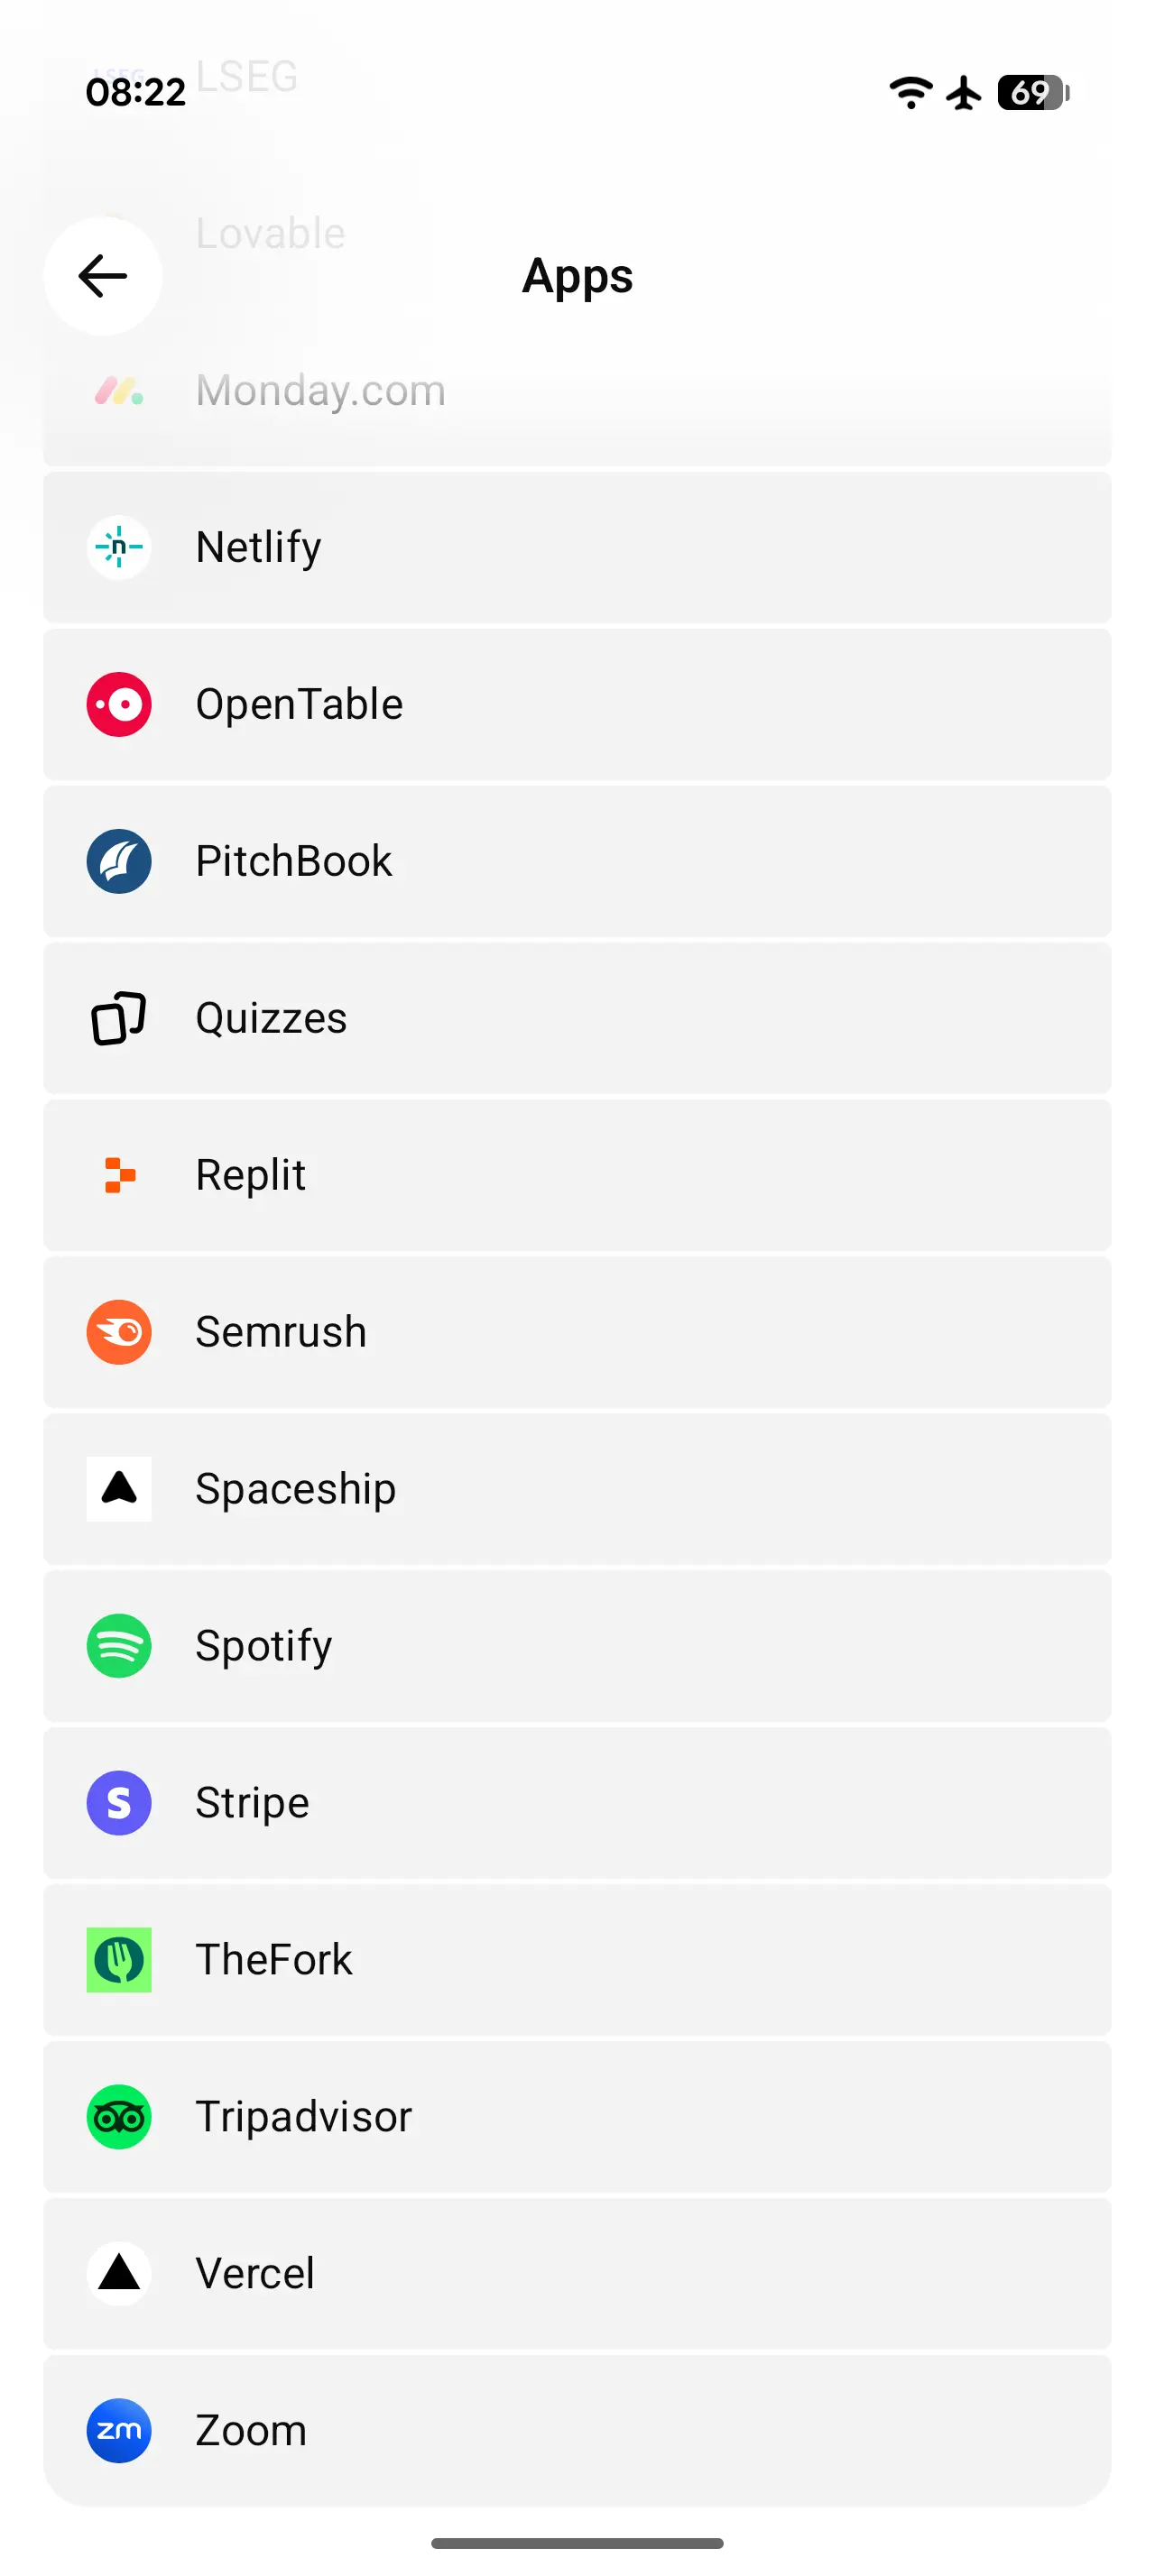This screenshot has height=2576, width=1155.
Task: Tap the Semrush flame icon
Action: 119,1332
